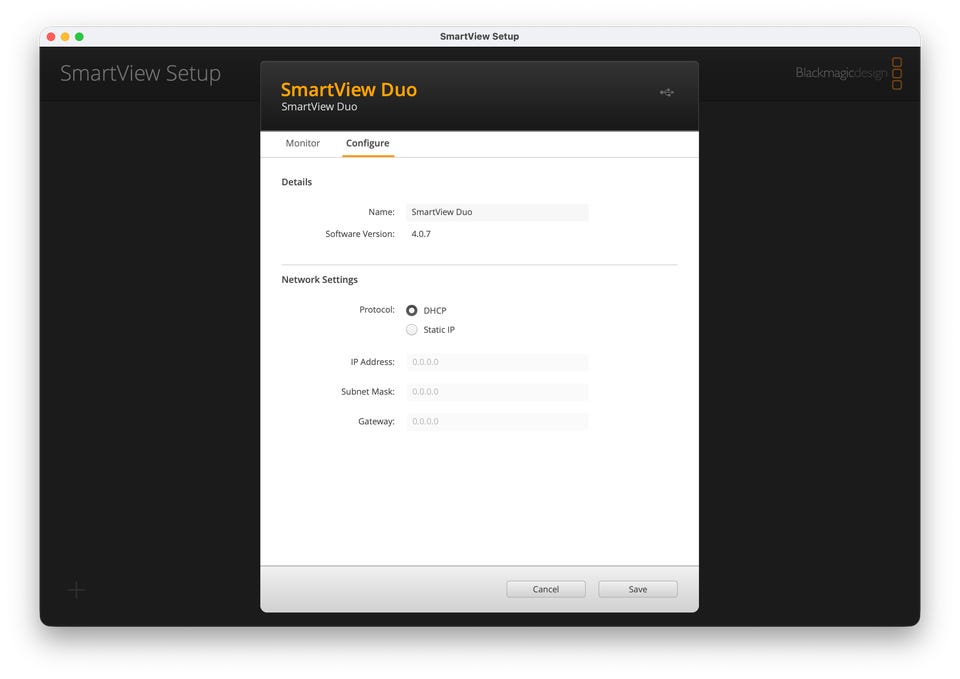Click the Subnet Mask field
This screenshot has width=960, height=679.
[x=497, y=392]
